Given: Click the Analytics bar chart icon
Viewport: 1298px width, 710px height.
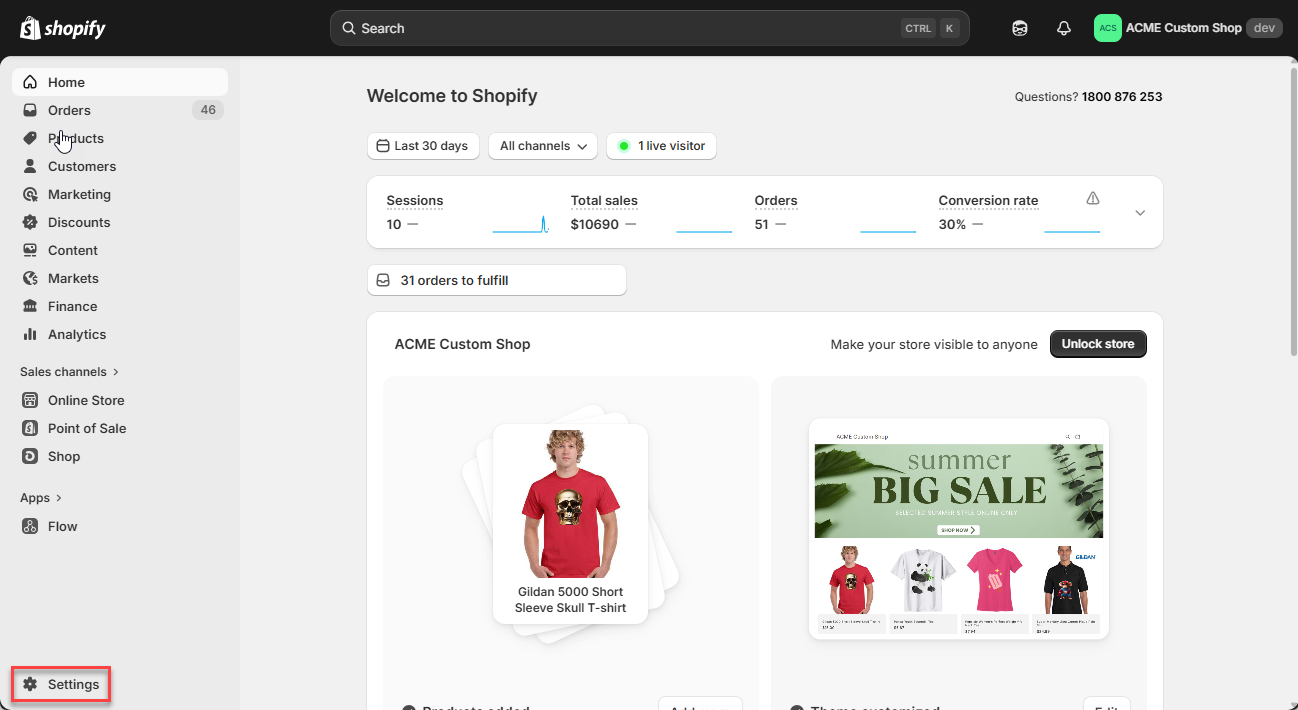Looking at the screenshot, I should [30, 334].
